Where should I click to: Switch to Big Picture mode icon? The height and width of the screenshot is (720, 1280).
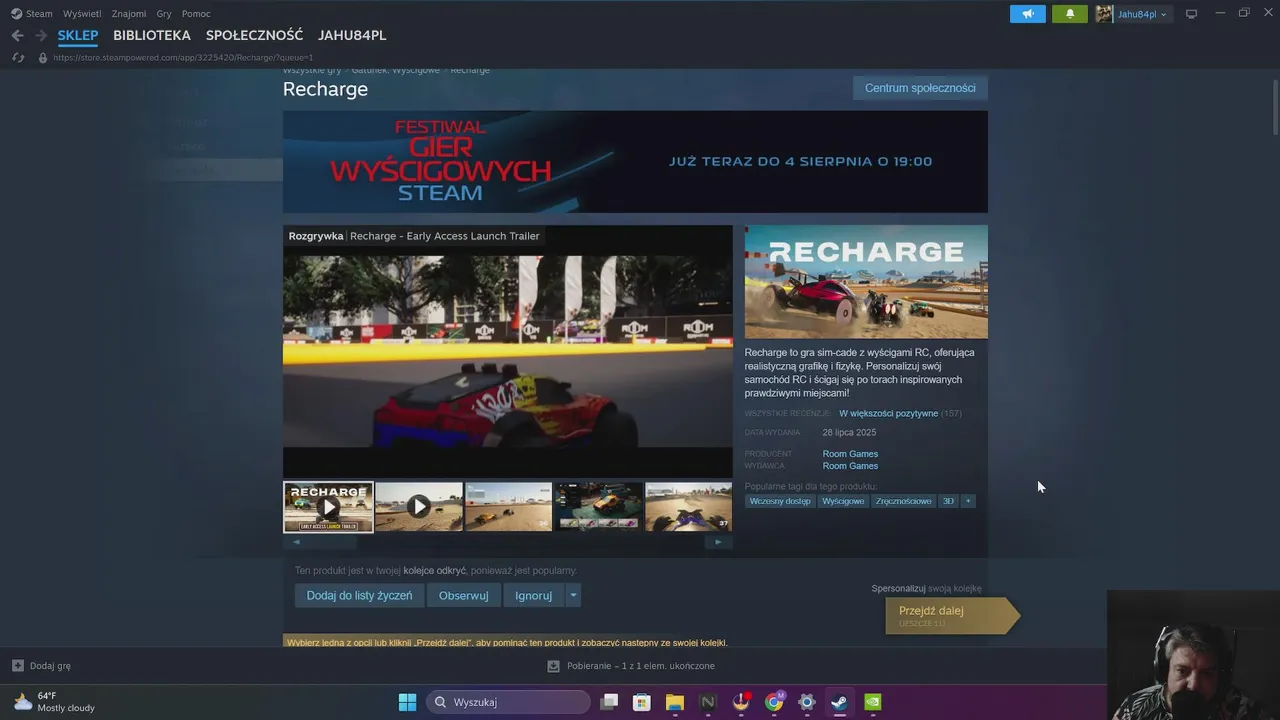tap(1191, 14)
